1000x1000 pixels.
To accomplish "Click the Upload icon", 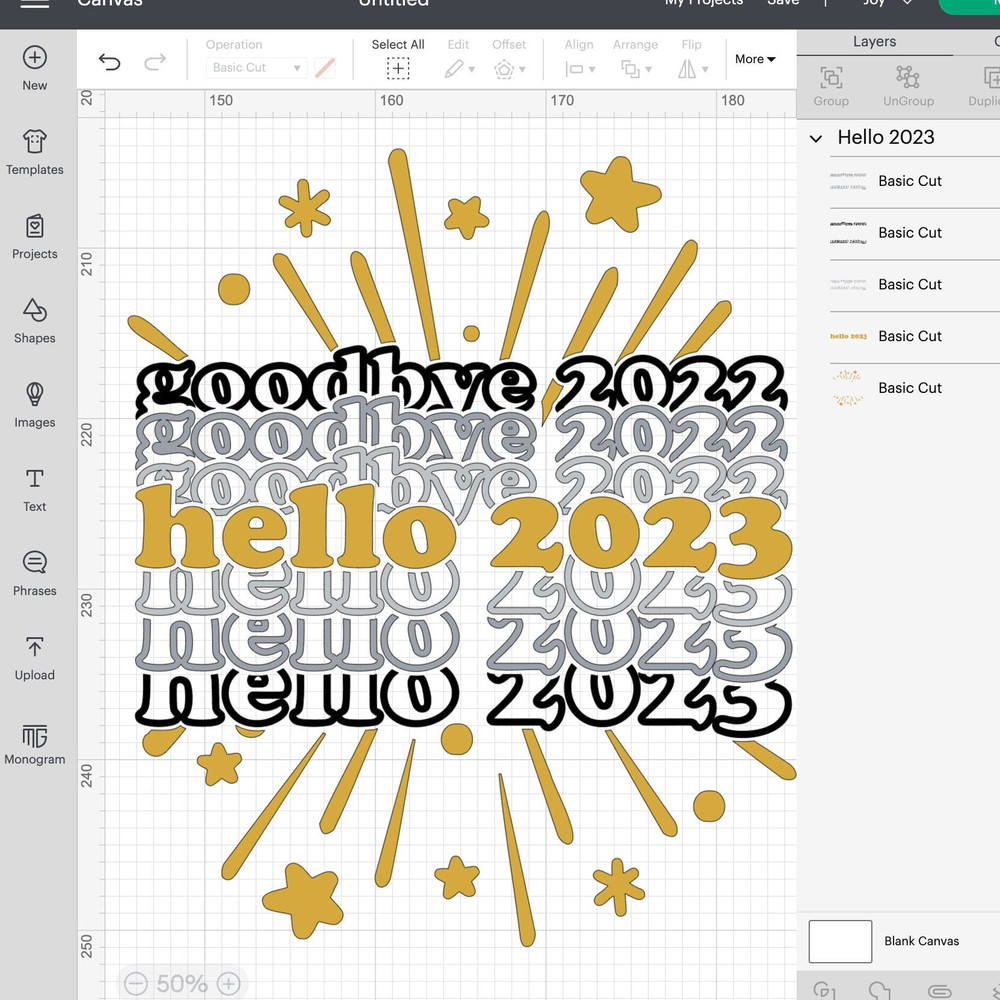I will coord(34,647).
